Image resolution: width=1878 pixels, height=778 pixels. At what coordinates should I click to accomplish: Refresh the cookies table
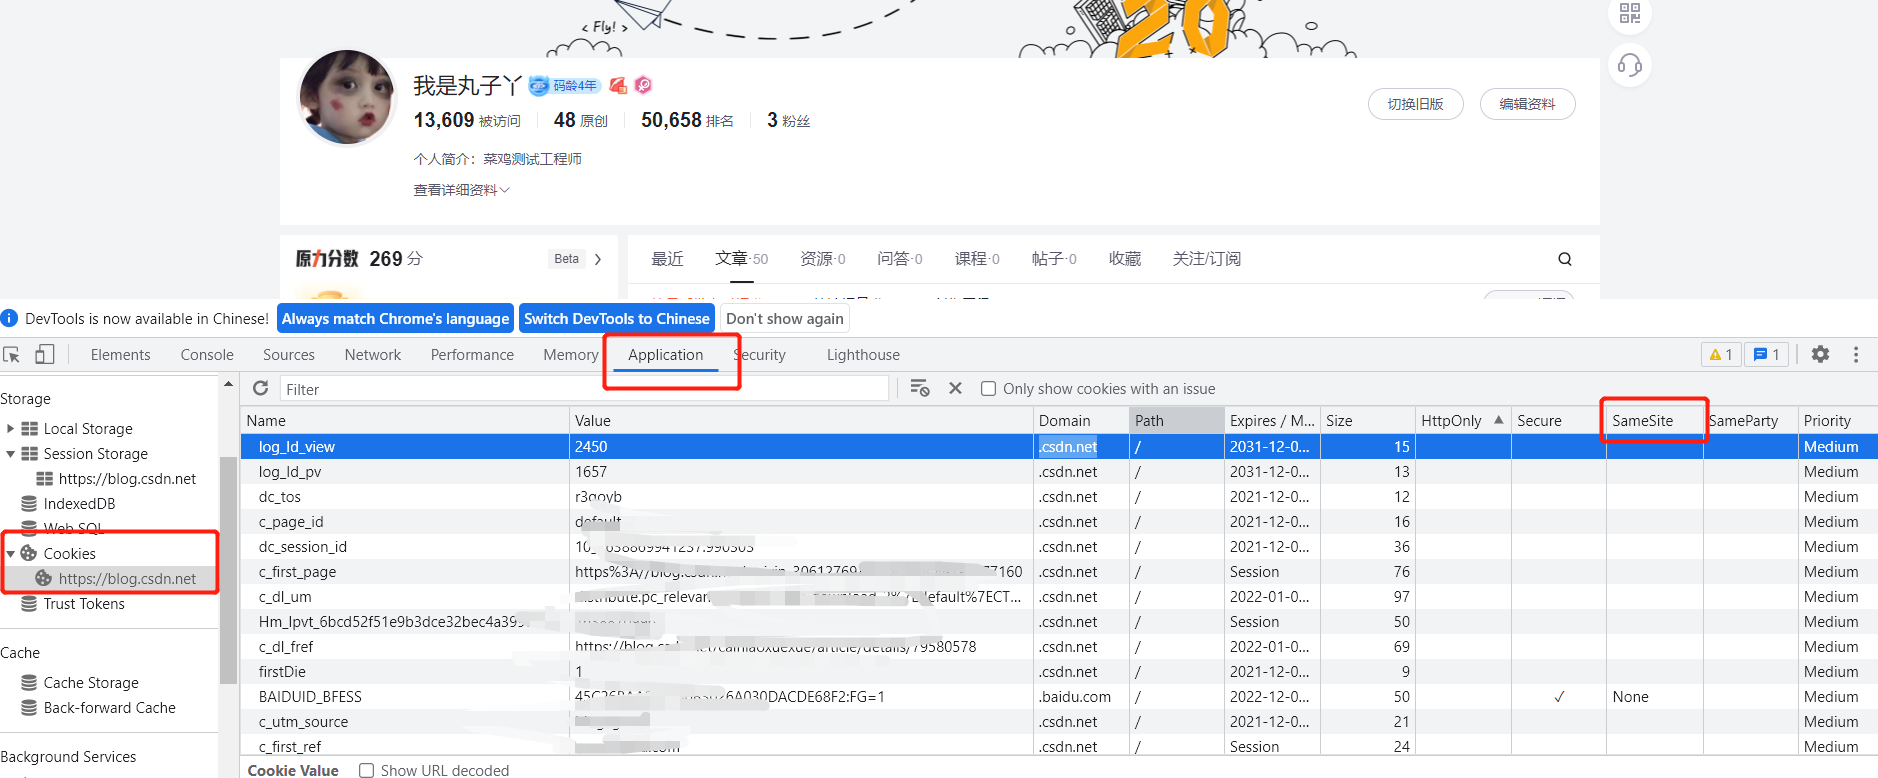260,388
